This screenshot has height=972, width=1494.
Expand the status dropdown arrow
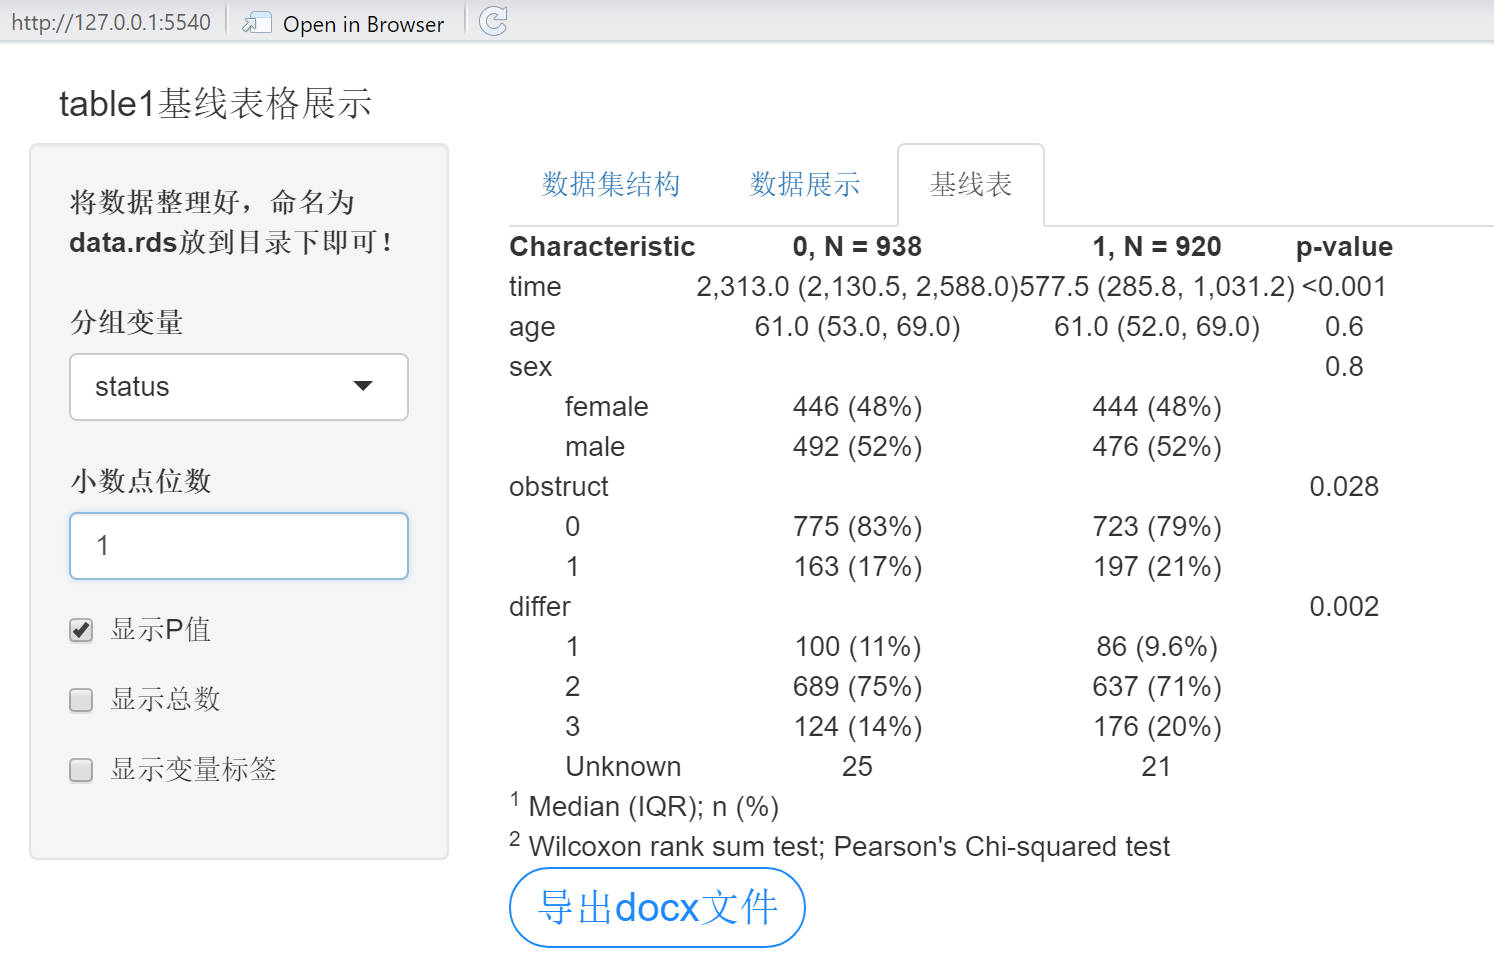363,386
